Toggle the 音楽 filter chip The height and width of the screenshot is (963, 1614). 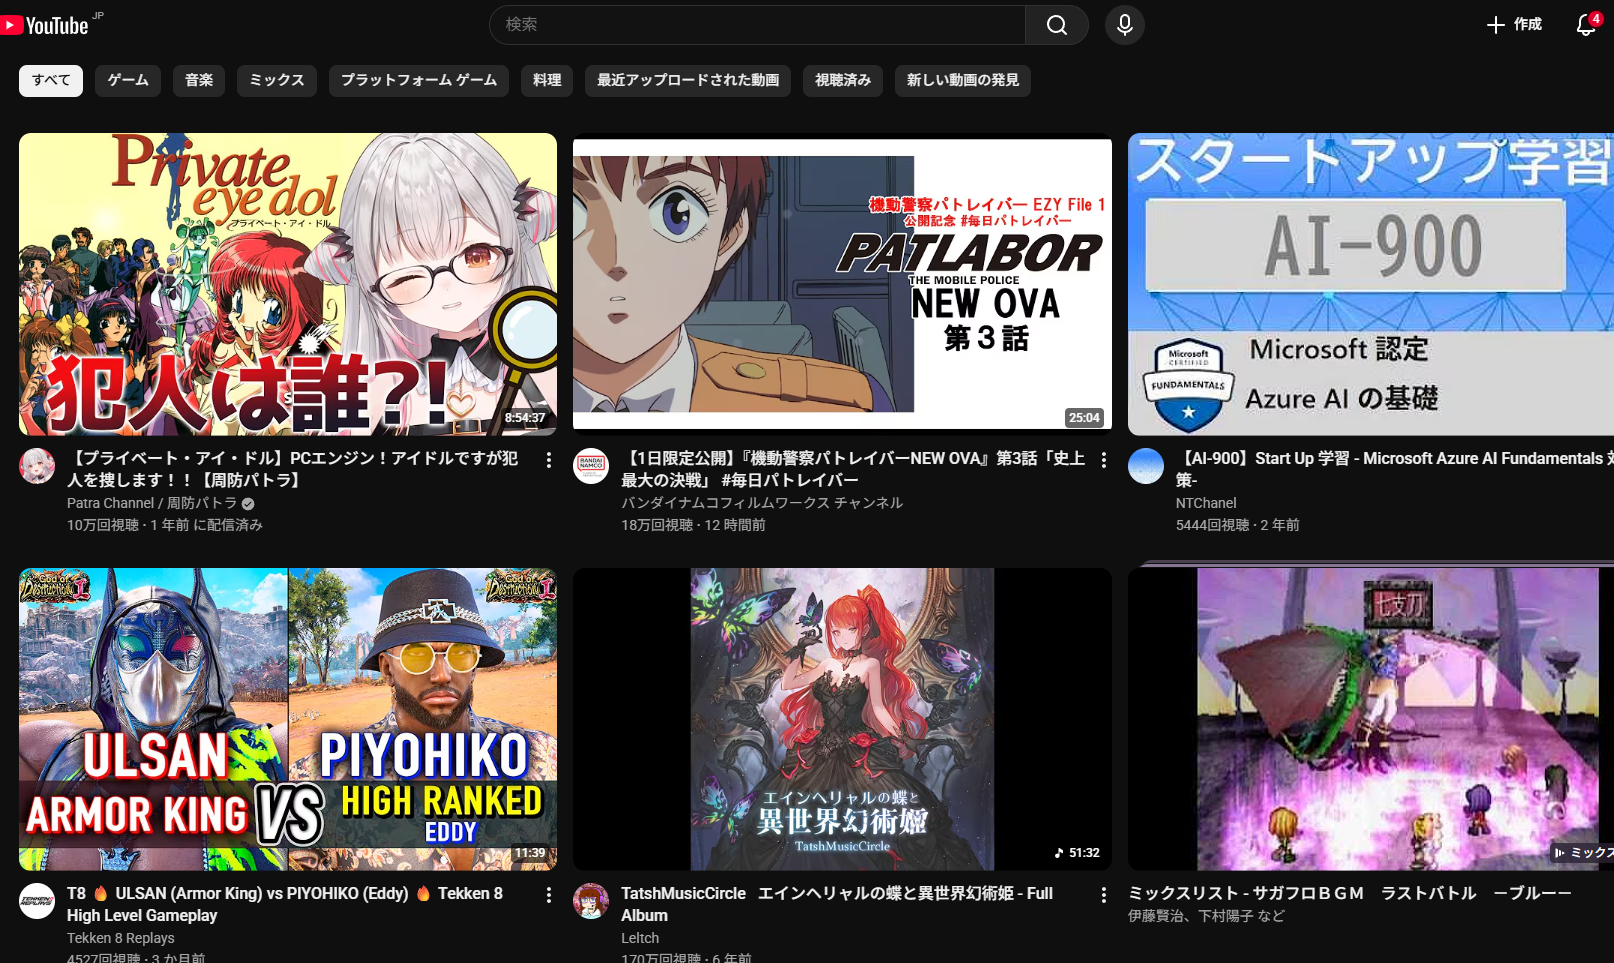tap(199, 80)
